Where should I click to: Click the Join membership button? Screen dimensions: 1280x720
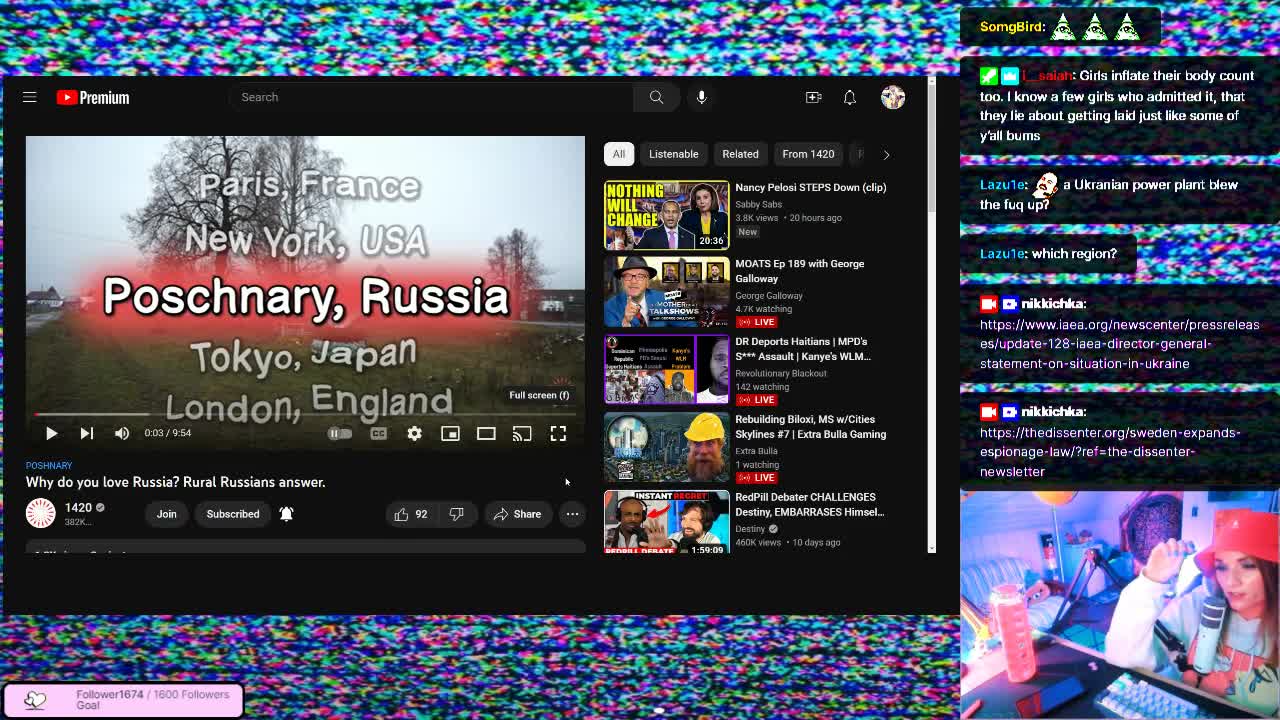pos(166,514)
